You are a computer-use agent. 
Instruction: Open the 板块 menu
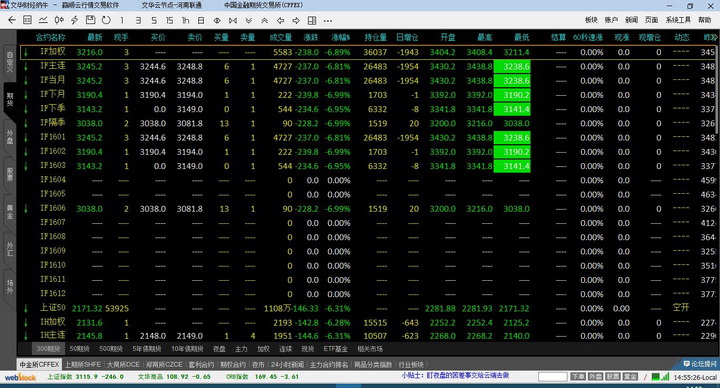tap(591, 20)
